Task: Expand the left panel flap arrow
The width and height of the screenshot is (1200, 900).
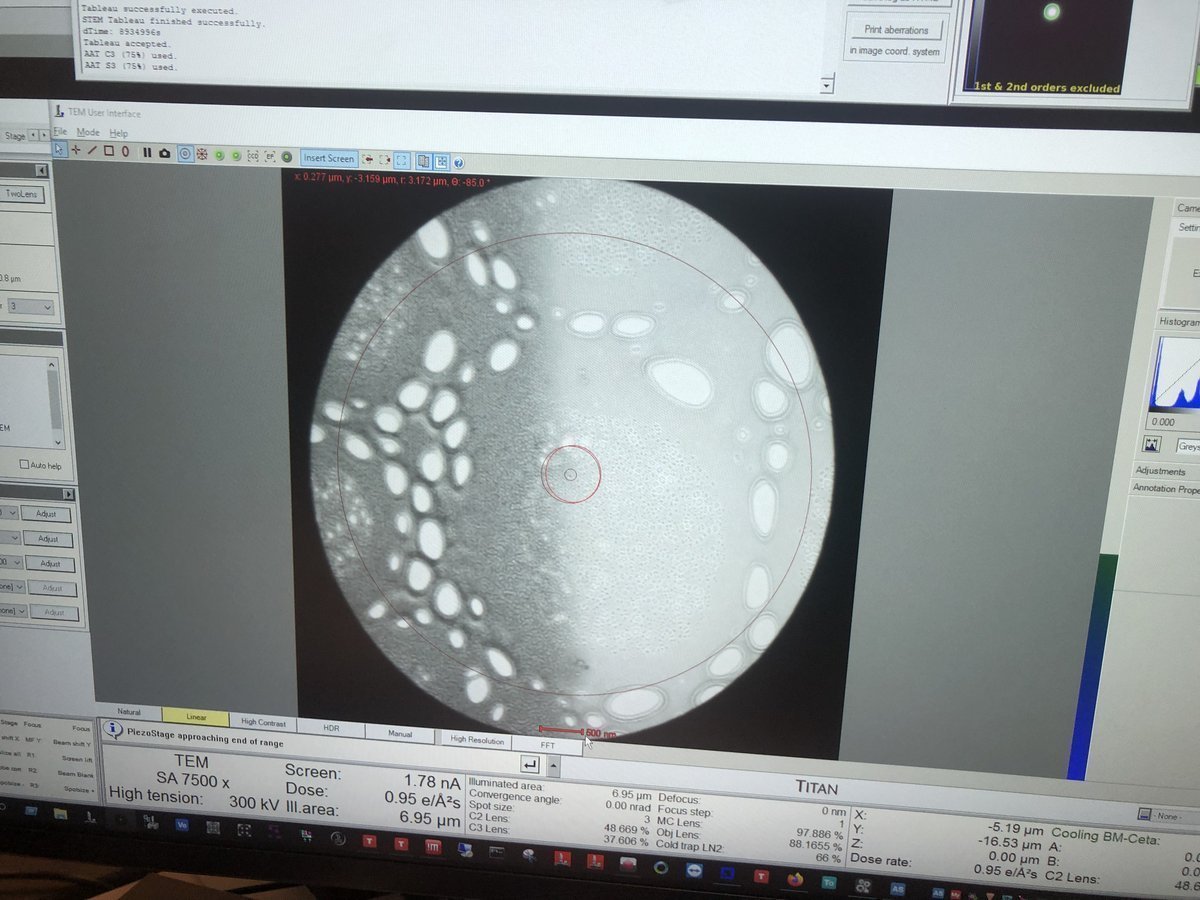Action: point(69,494)
